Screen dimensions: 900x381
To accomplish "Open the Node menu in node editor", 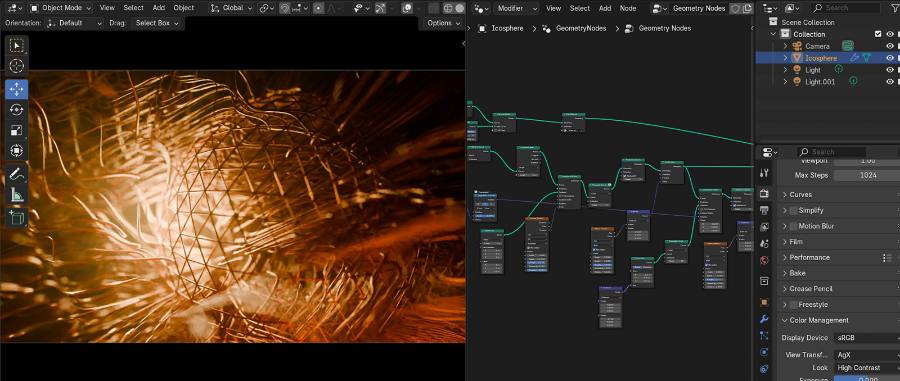I will click(x=628, y=8).
